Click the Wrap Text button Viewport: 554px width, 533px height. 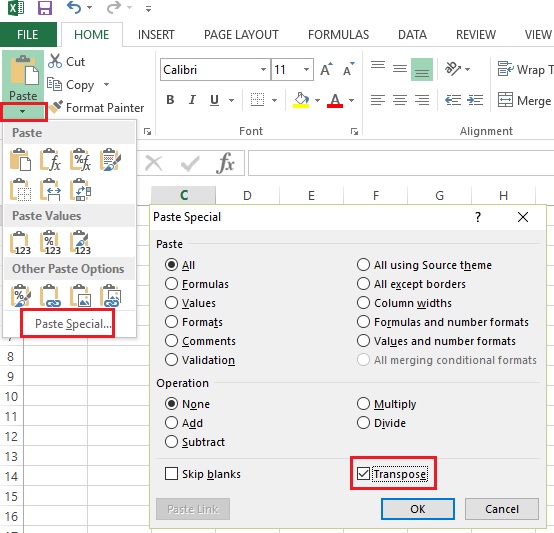525,69
